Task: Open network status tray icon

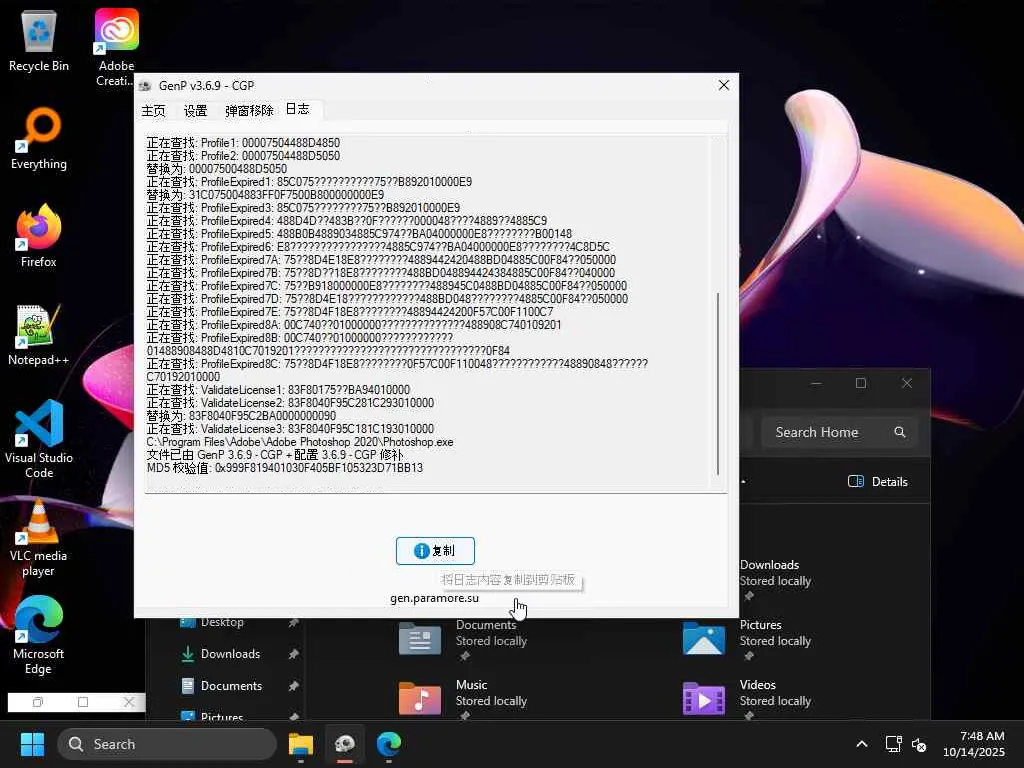Action: [x=893, y=744]
